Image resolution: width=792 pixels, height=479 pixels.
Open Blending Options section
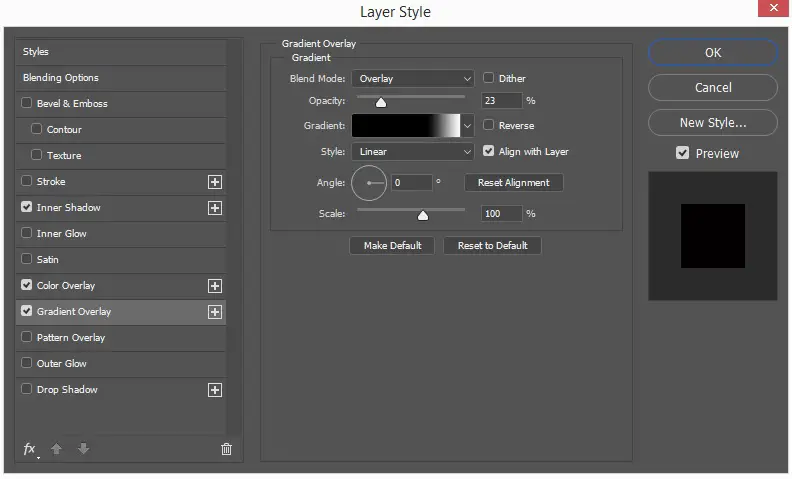tap(121, 78)
